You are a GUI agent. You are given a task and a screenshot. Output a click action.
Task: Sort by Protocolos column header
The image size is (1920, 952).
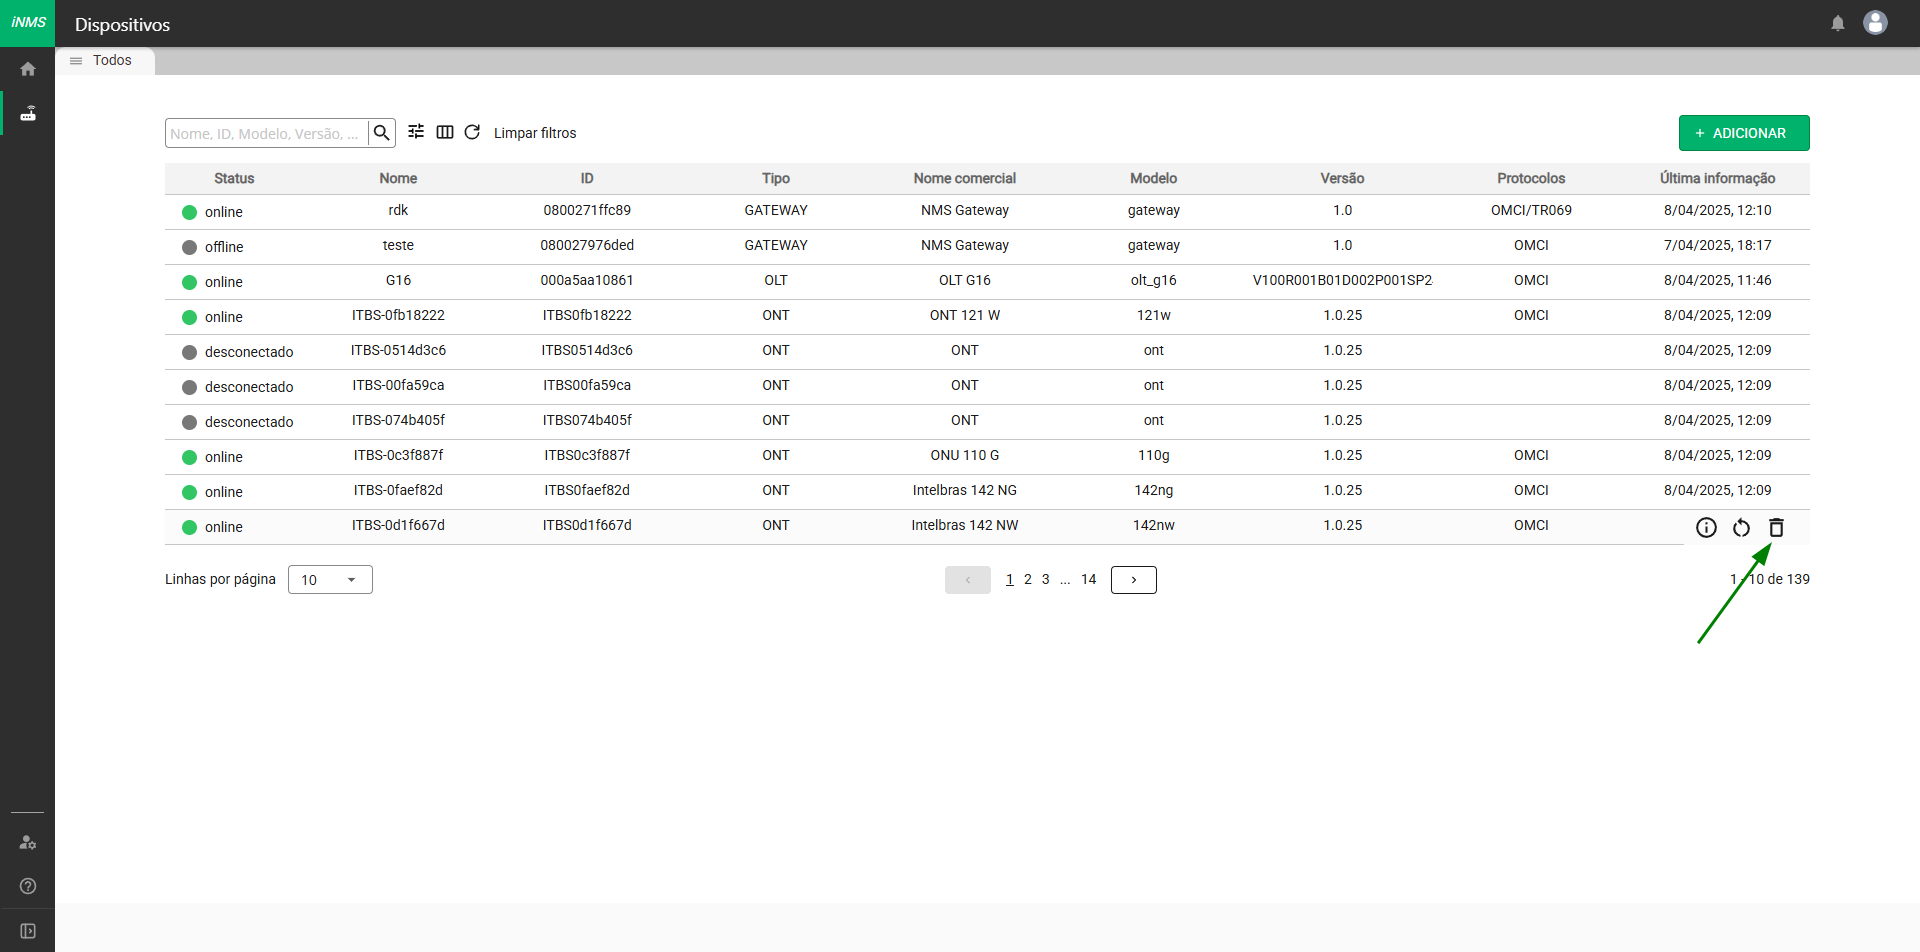1531,178
